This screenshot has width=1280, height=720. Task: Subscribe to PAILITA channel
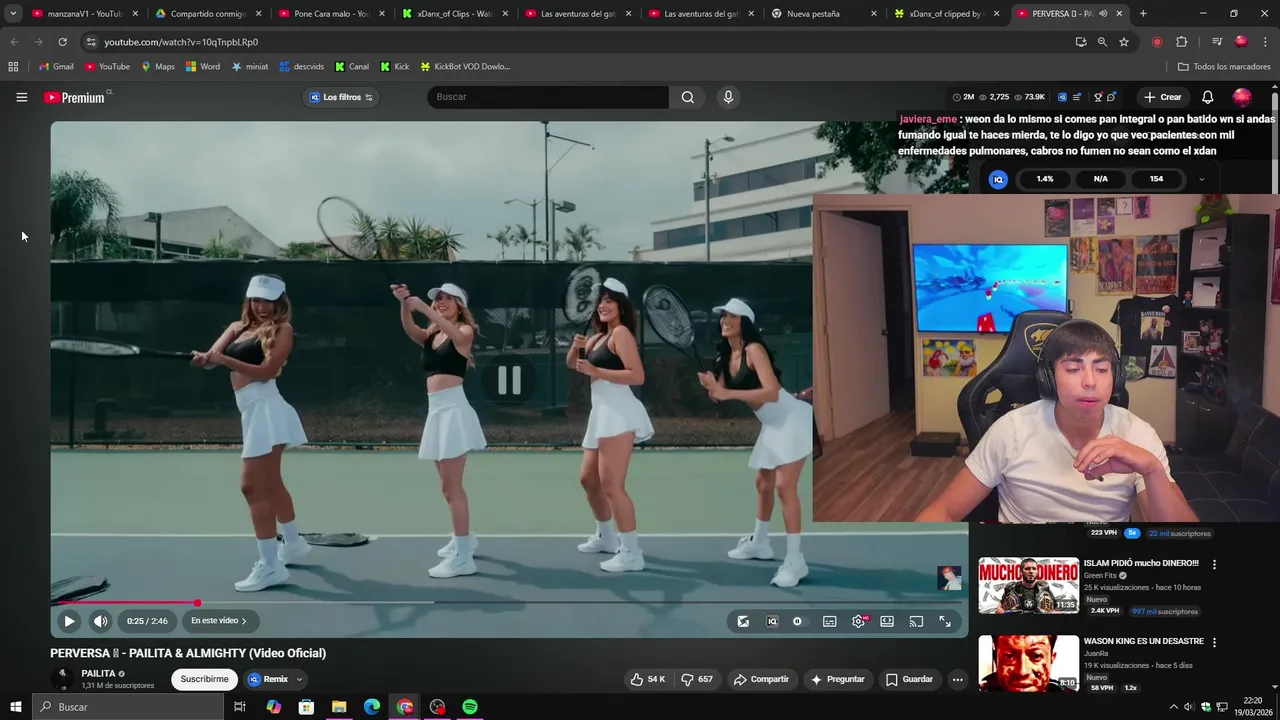pos(204,679)
